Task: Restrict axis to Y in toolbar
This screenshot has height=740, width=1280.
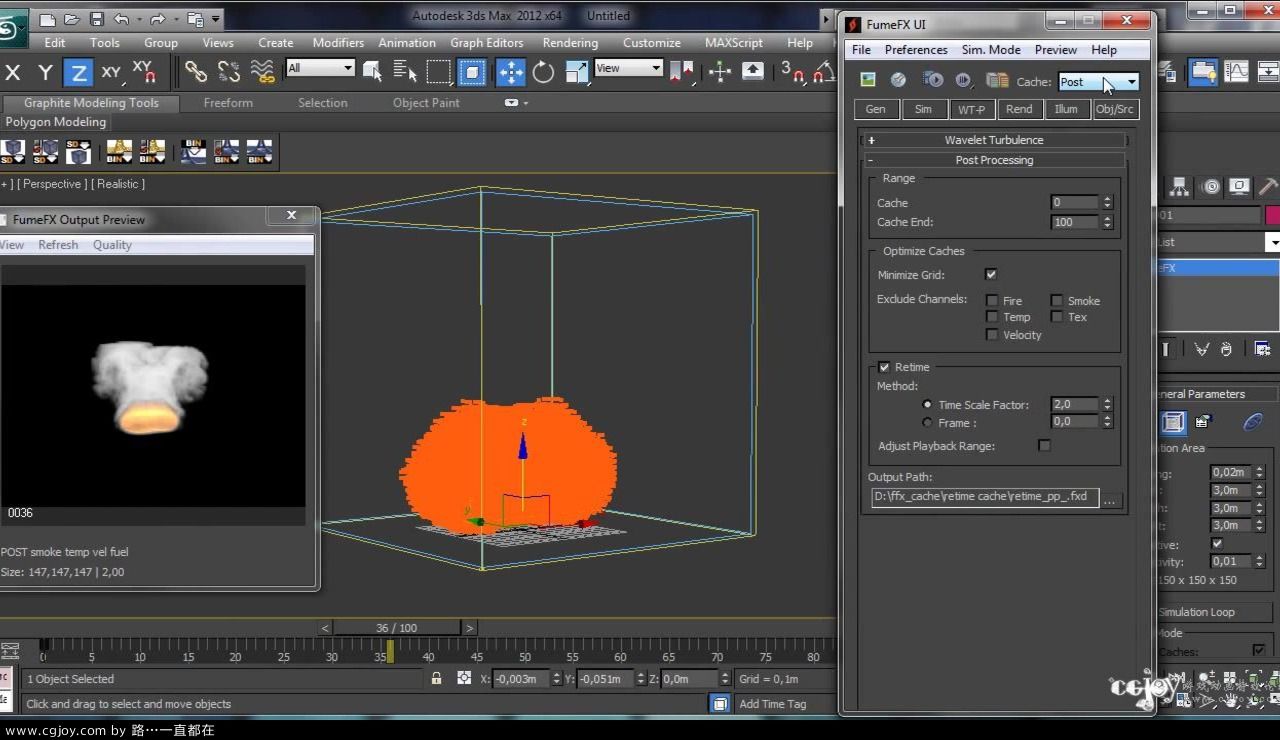Action: coord(45,72)
